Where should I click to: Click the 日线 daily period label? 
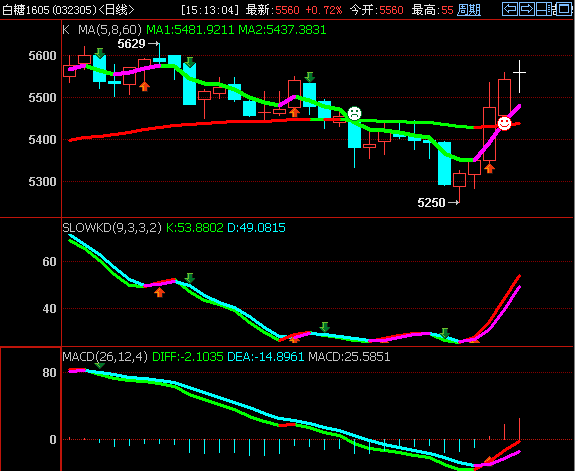tap(115, 10)
